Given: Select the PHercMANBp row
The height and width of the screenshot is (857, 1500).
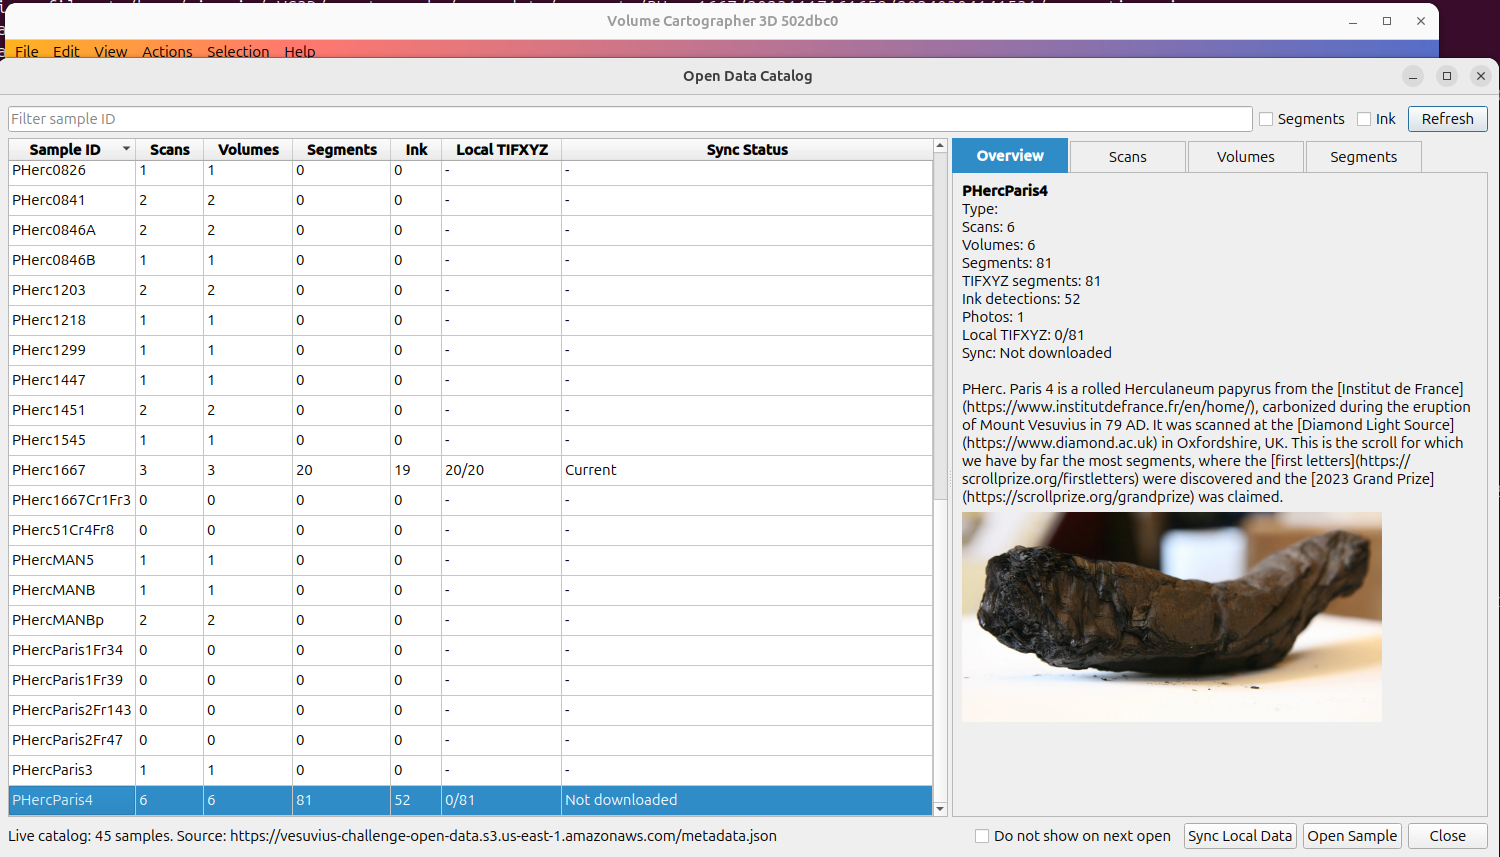Looking at the screenshot, I should point(471,620).
